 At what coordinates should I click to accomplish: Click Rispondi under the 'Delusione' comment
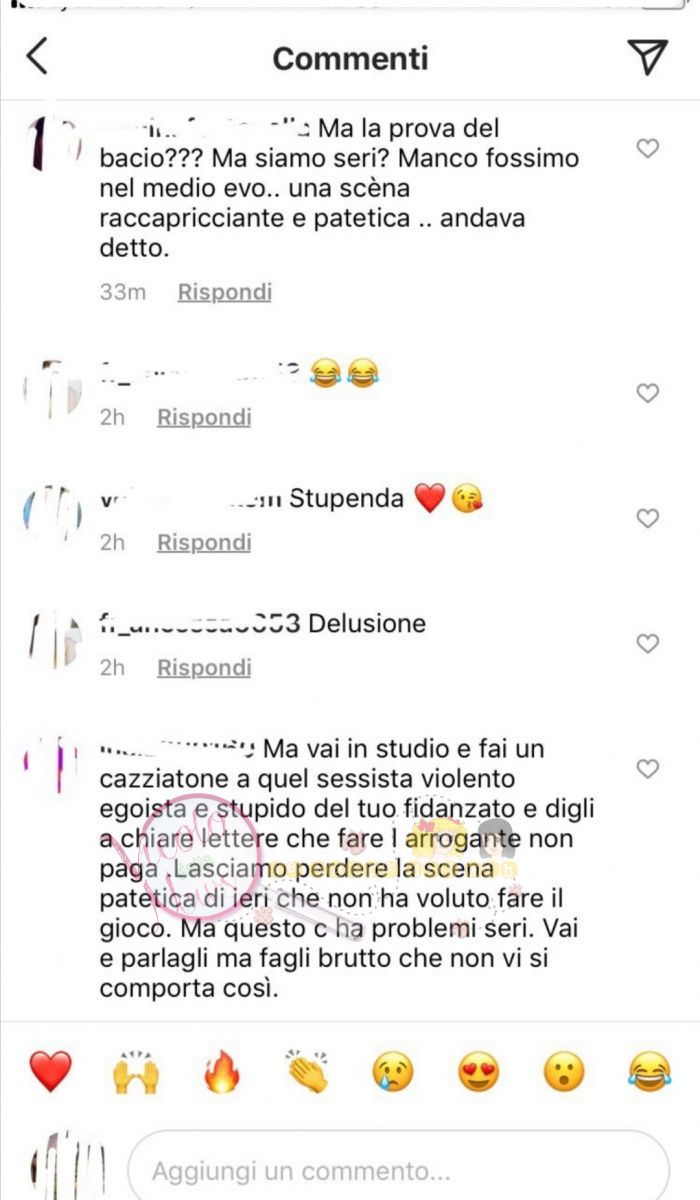coord(204,667)
